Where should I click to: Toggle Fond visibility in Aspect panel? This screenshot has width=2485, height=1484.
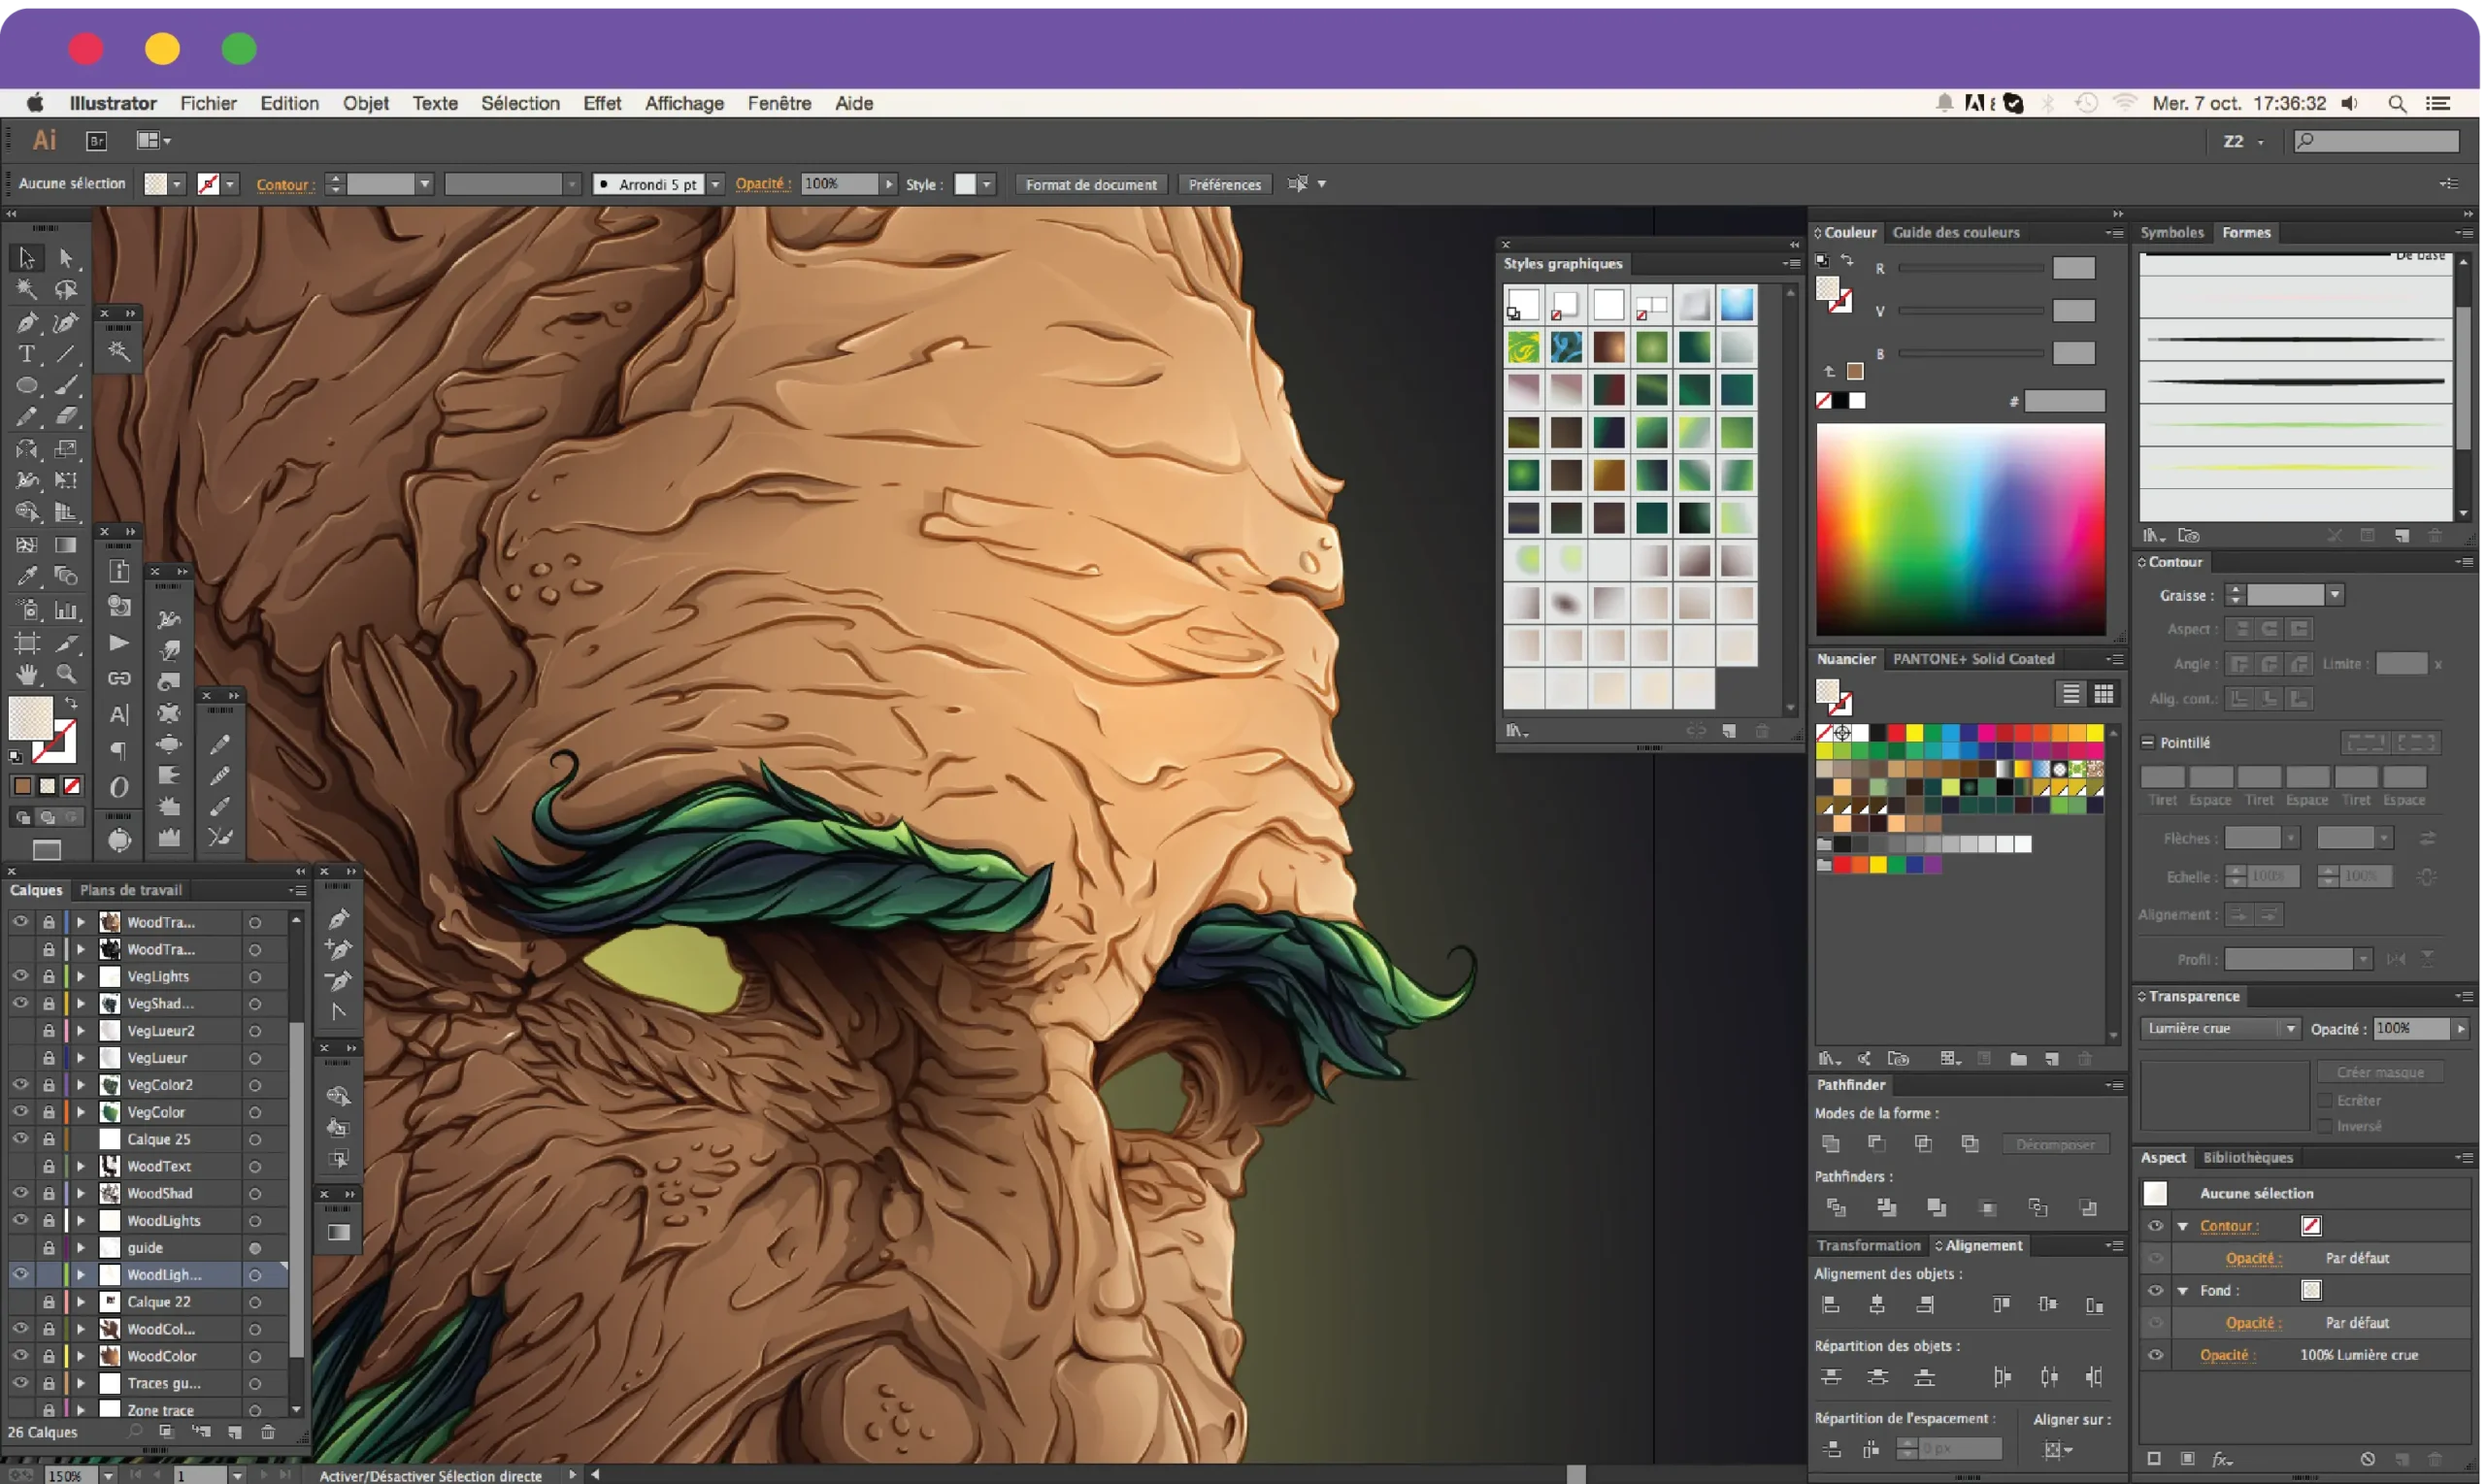(2156, 1292)
